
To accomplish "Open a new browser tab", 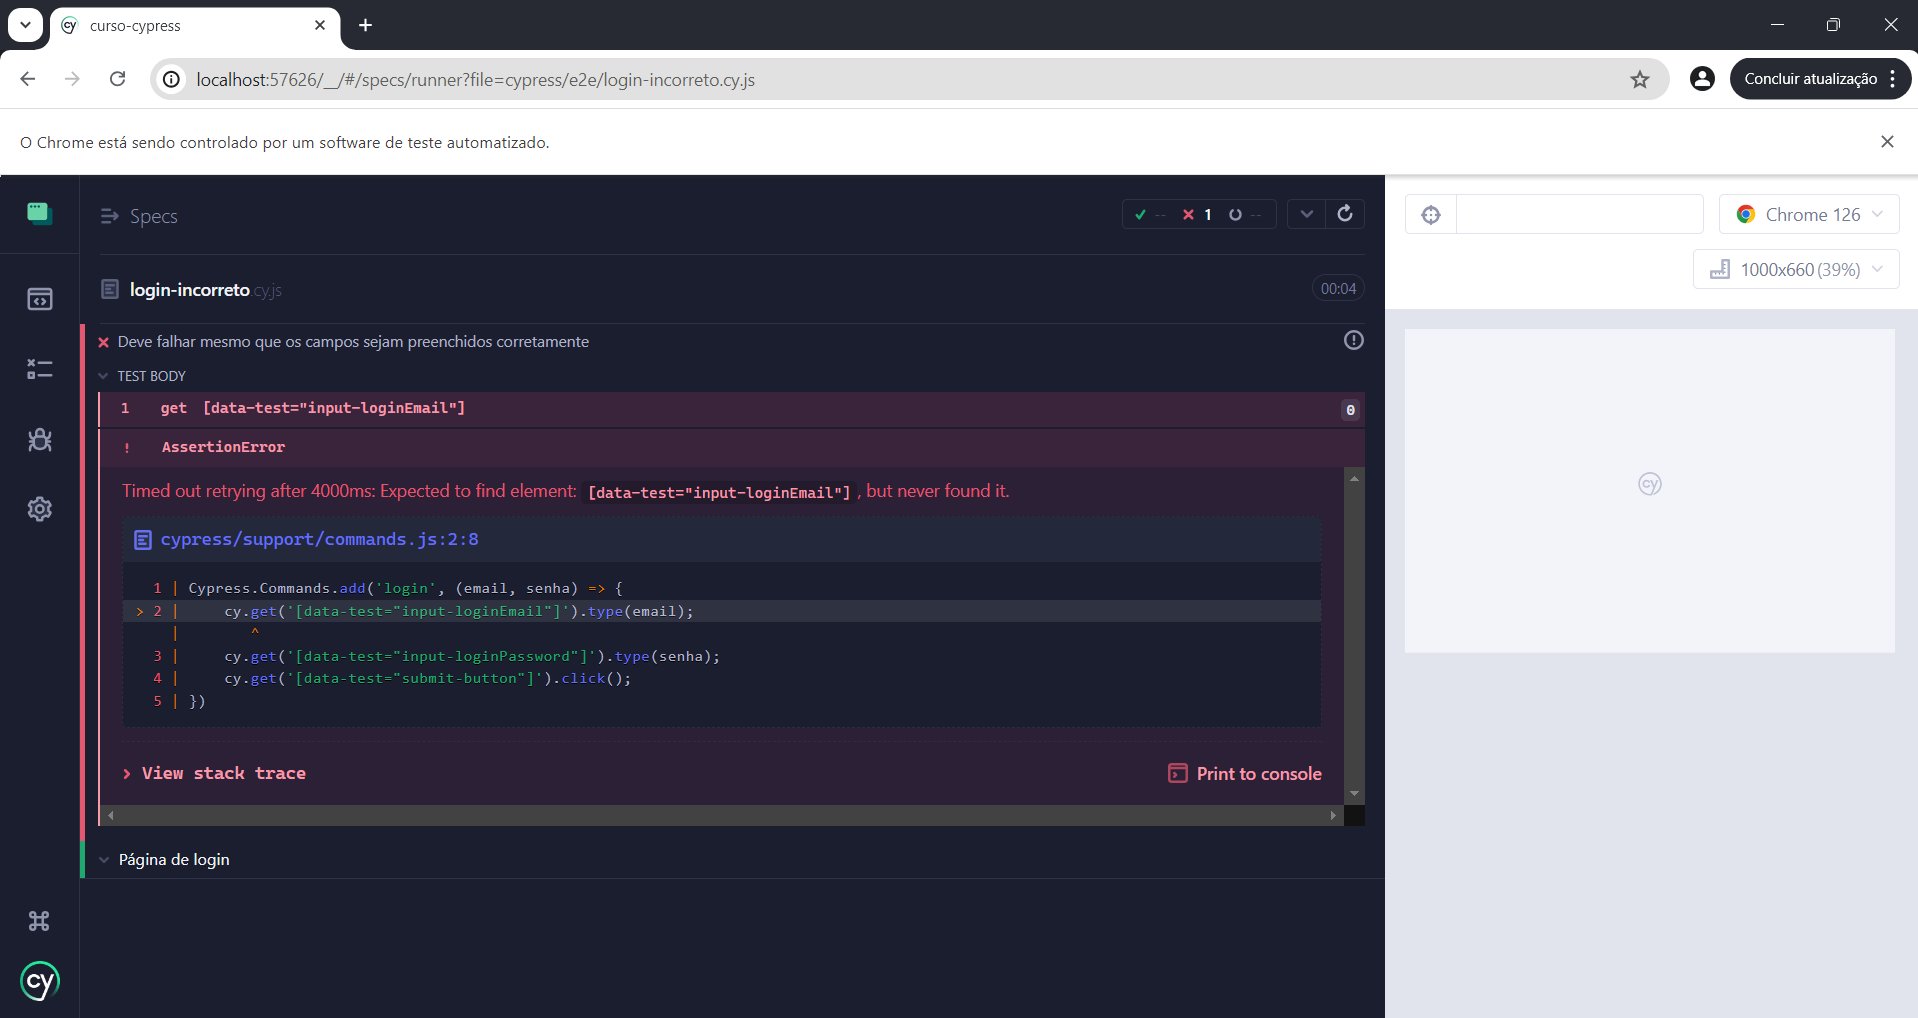I will pos(365,25).
